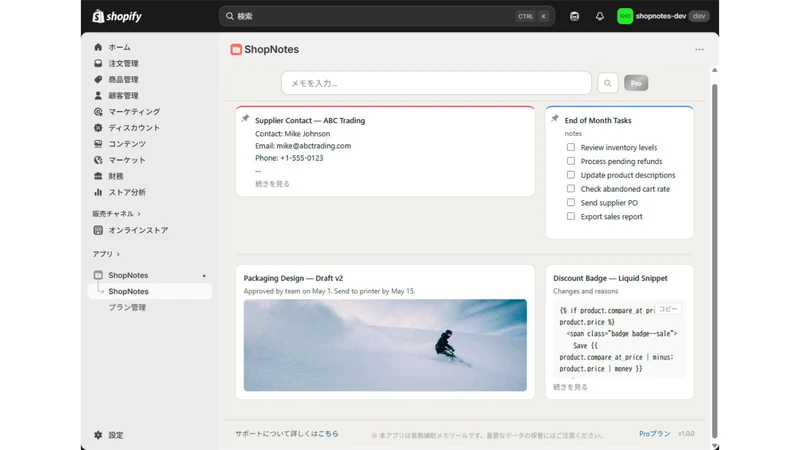Open notifications bell icon

599,16
